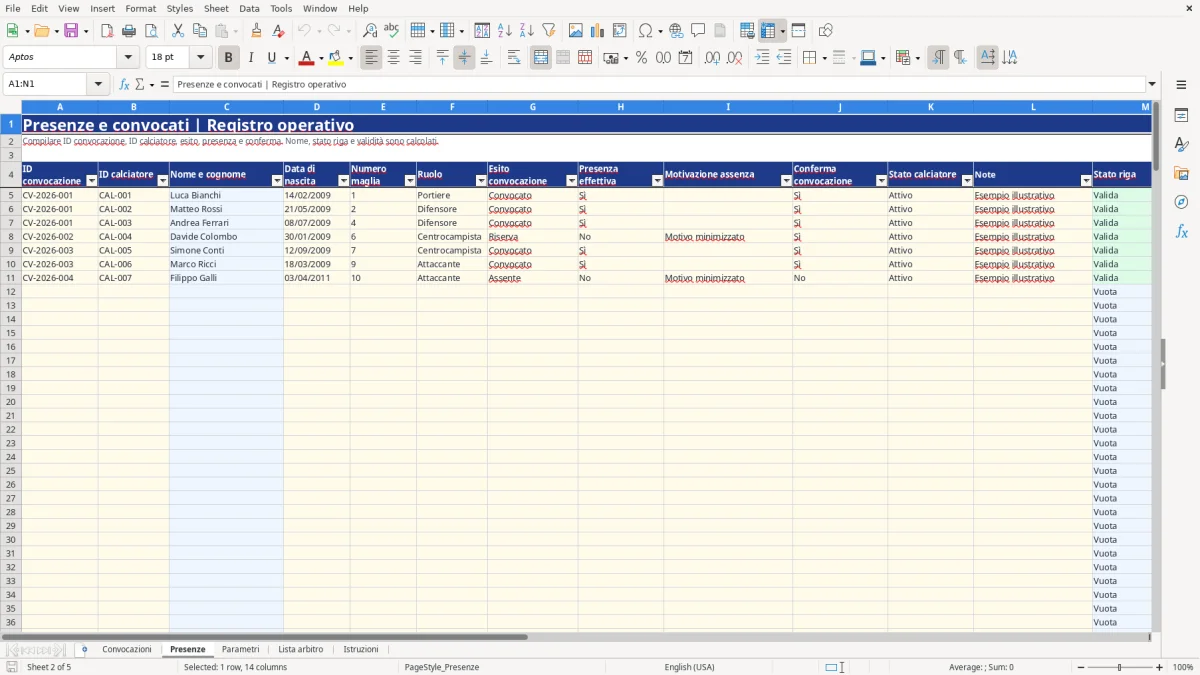Image resolution: width=1200 pixels, height=675 pixels.
Task: Open sidebar settings hamburger button
Action: pyautogui.click(x=1181, y=85)
